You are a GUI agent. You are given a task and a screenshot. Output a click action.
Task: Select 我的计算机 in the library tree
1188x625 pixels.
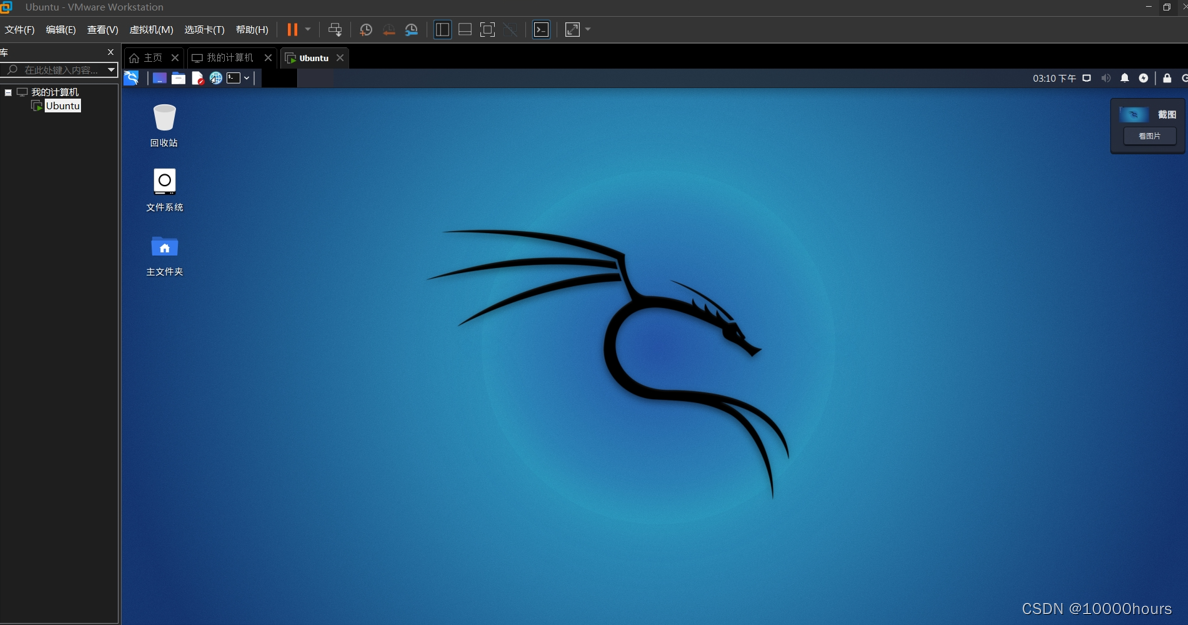click(55, 92)
